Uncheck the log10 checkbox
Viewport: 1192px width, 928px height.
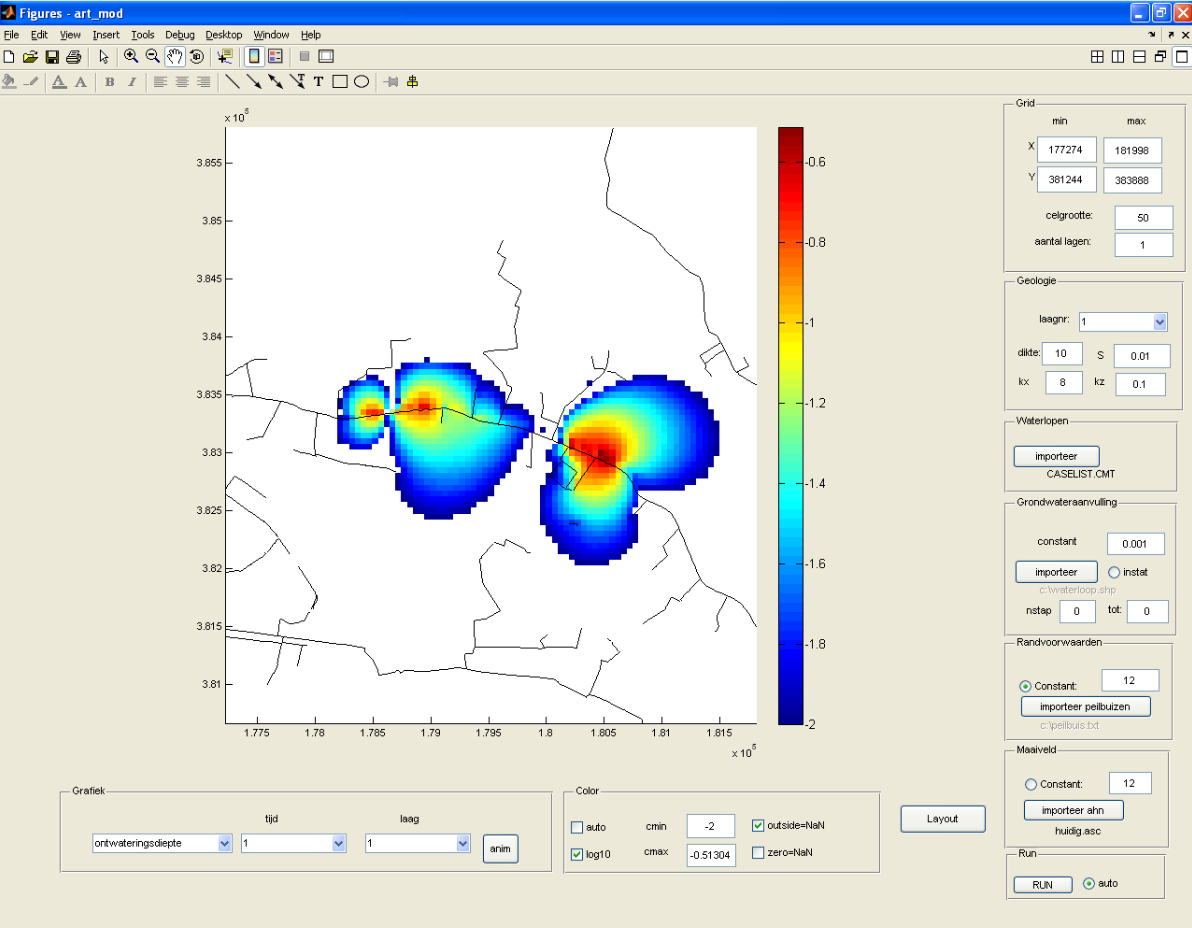[x=577, y=854]
